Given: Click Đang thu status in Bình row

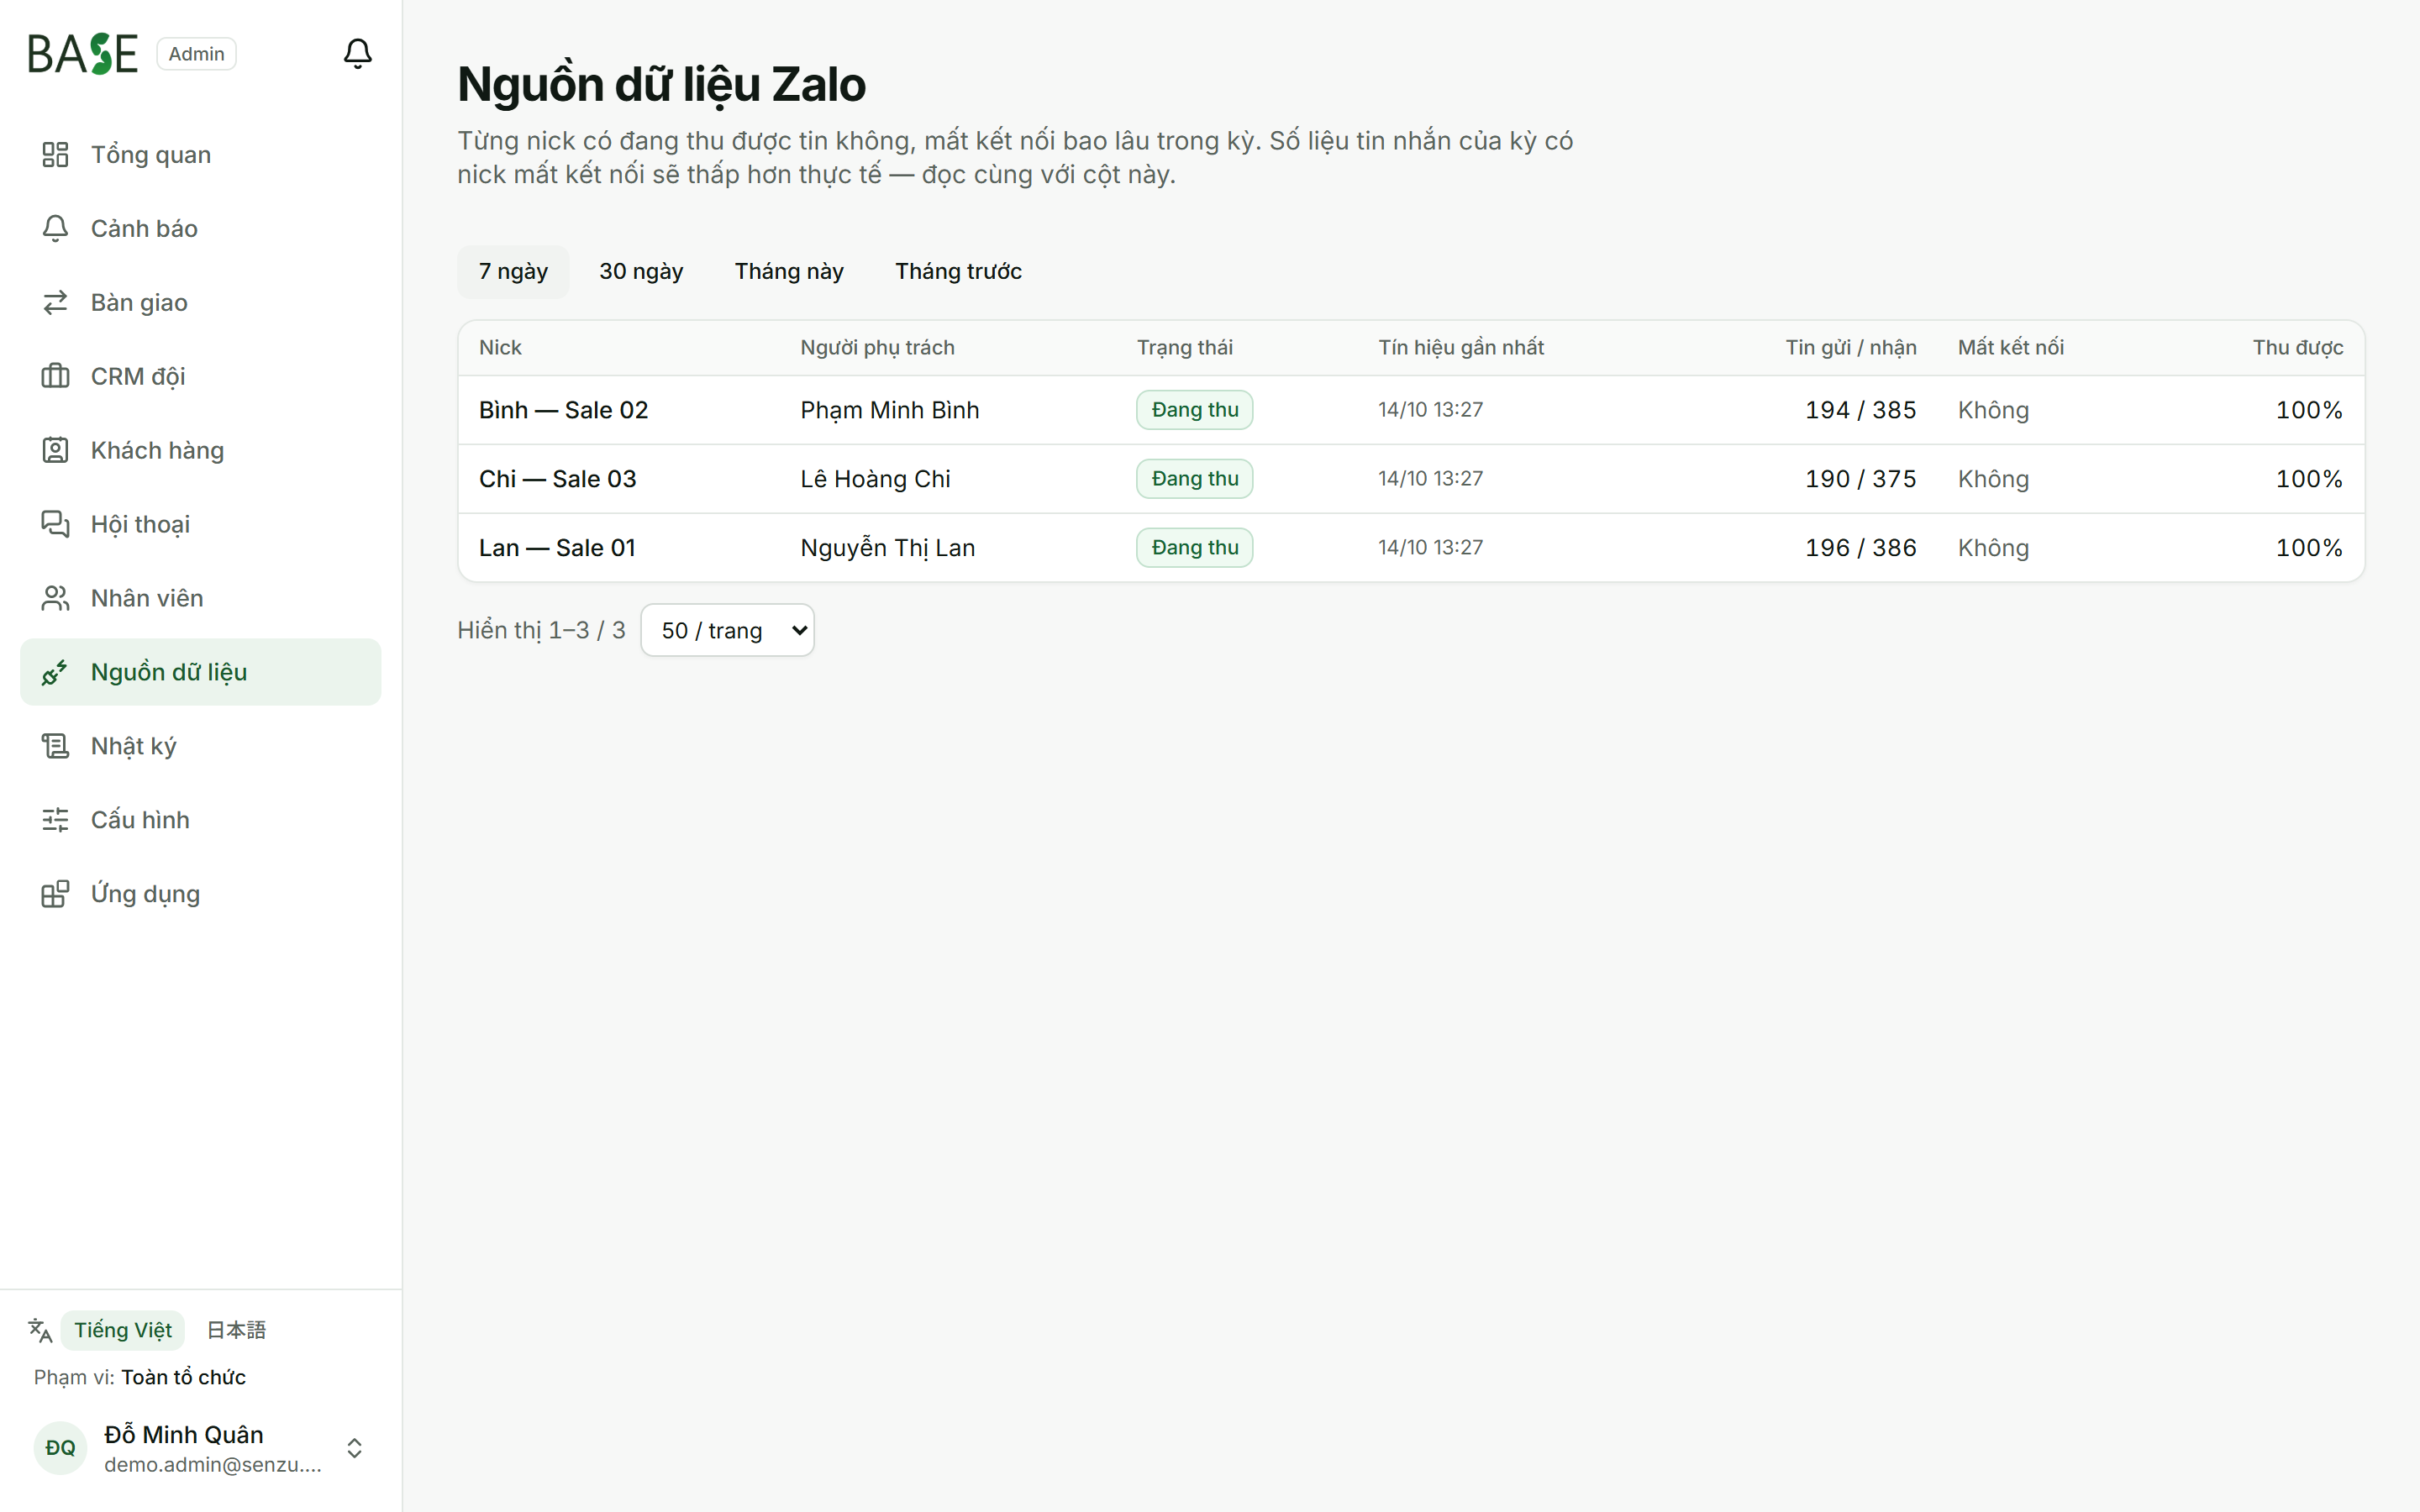Looking at the screenshot, I should pyautogui.click(x=1194, y=410).
